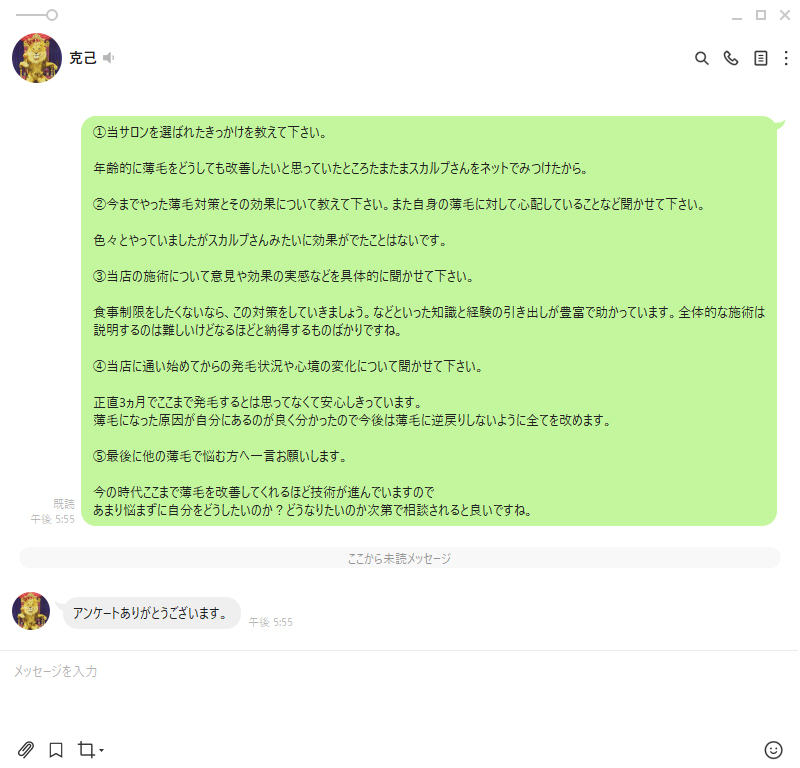Maximize the chat window
Viewport: 800px width, 768px height.
[761, 15]
